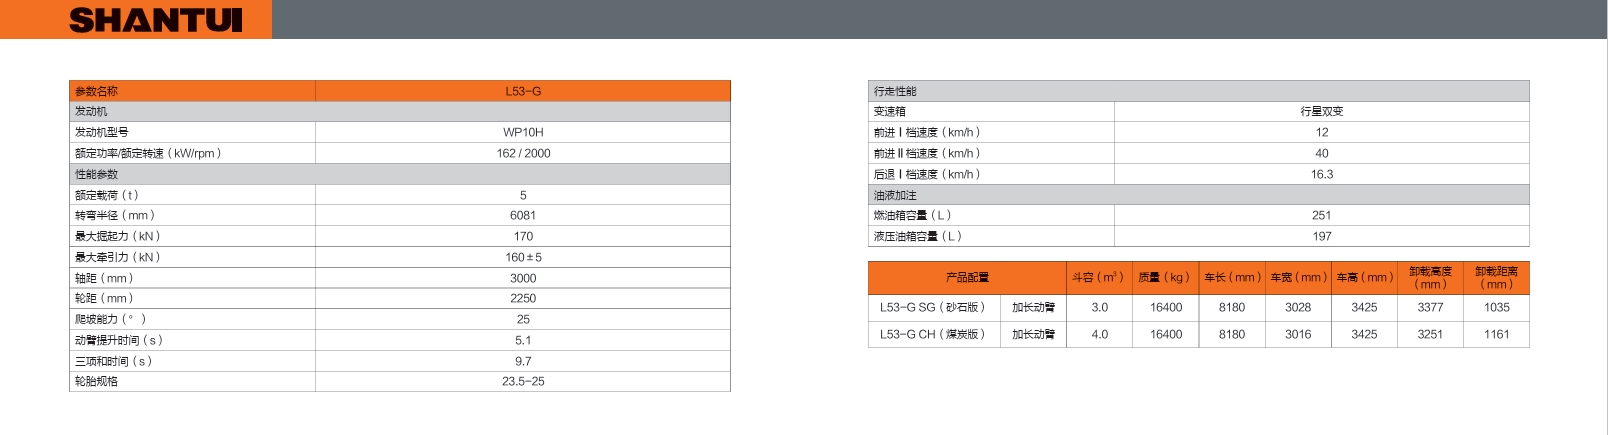Select the '轮距 (mm)' label
The width and height of the screenshot is (1608, 435).
[104, 298]
